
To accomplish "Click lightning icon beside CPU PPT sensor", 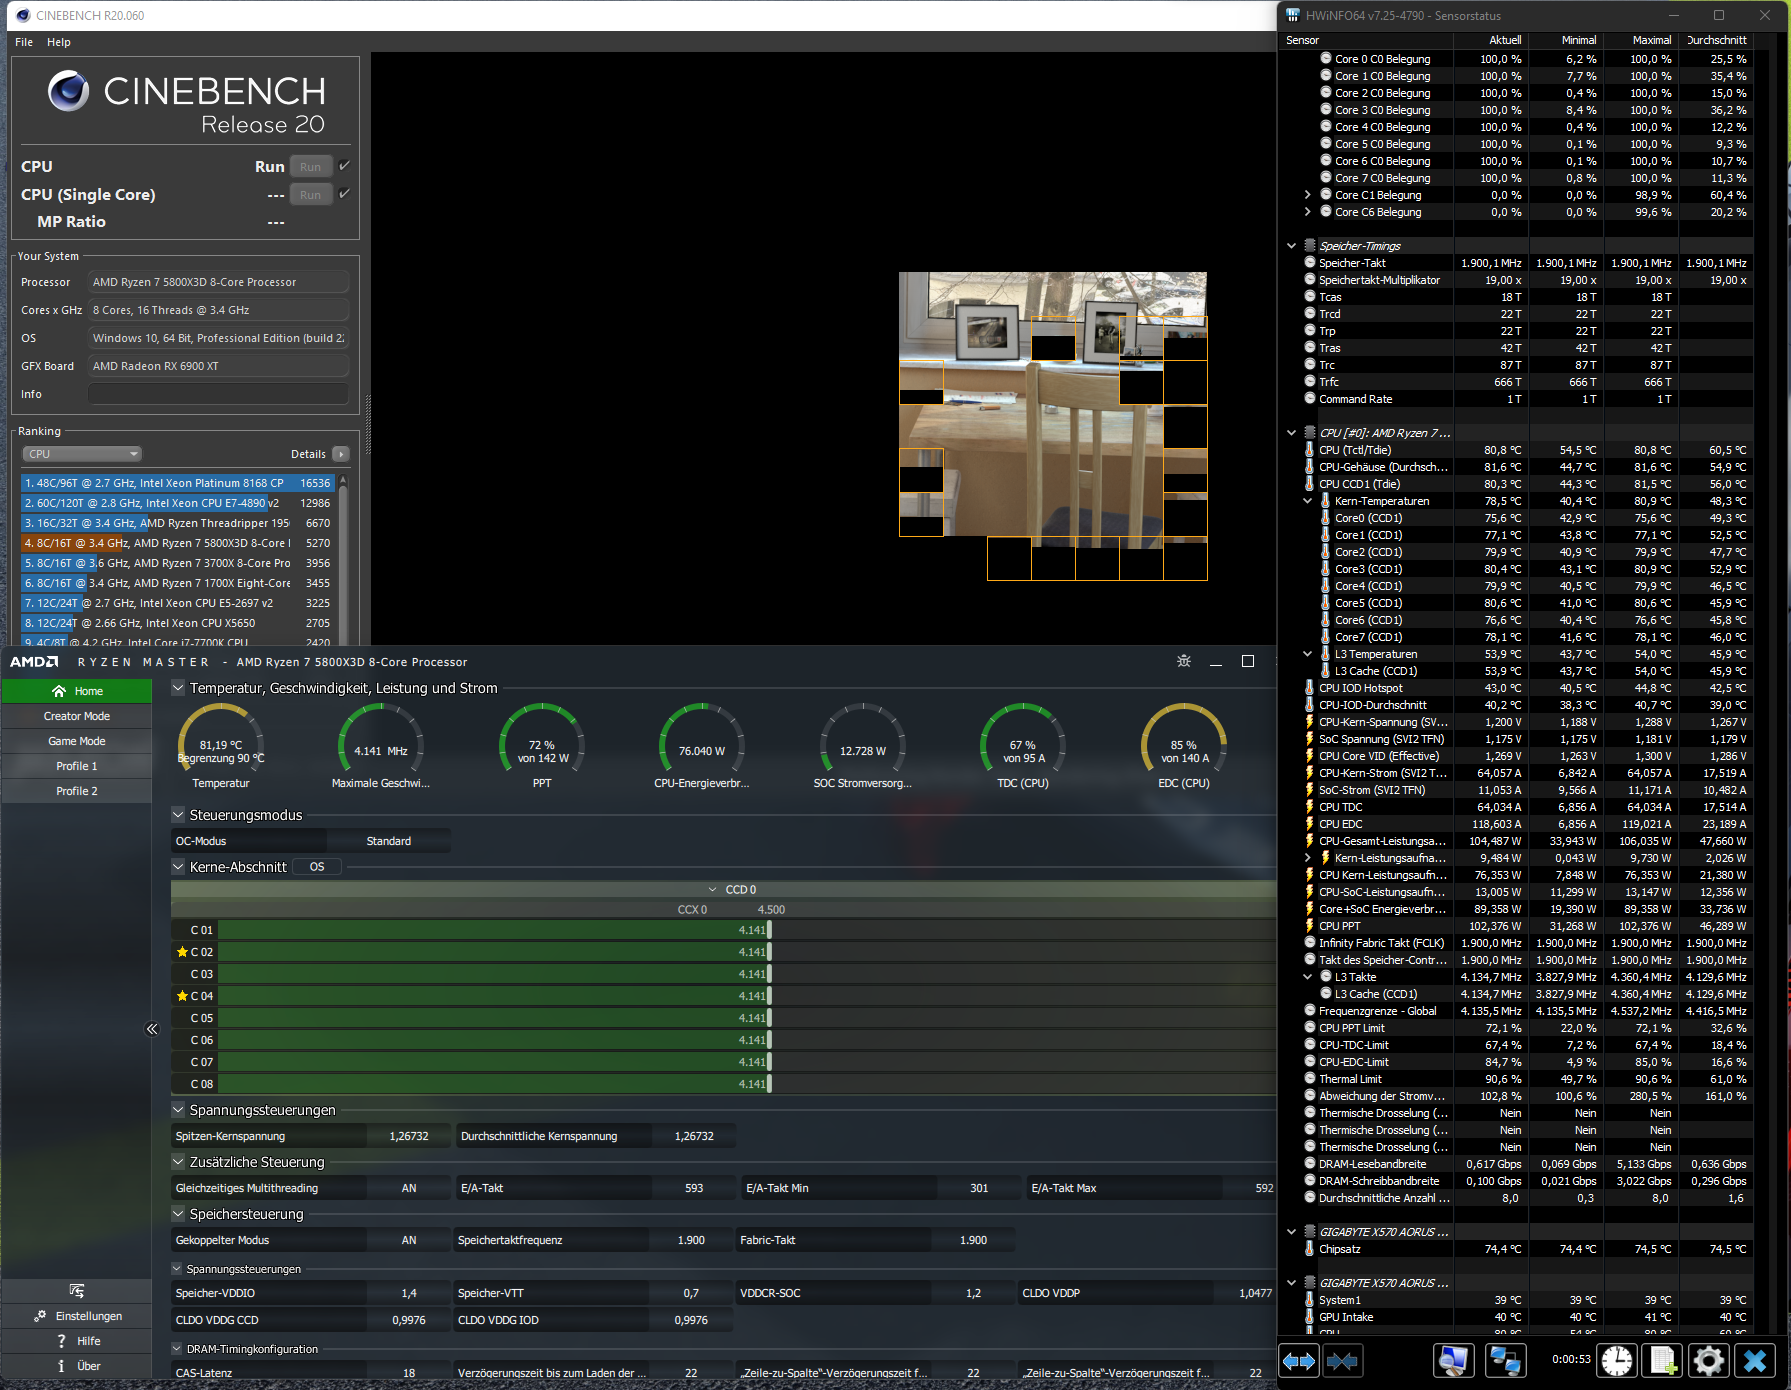I will pos(1310,926).
